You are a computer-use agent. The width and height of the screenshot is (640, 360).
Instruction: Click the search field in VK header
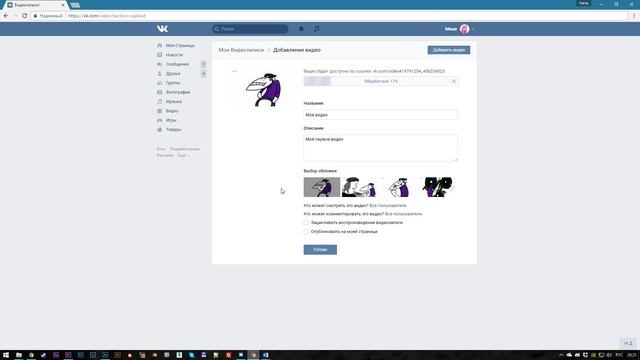click(250, 29)
